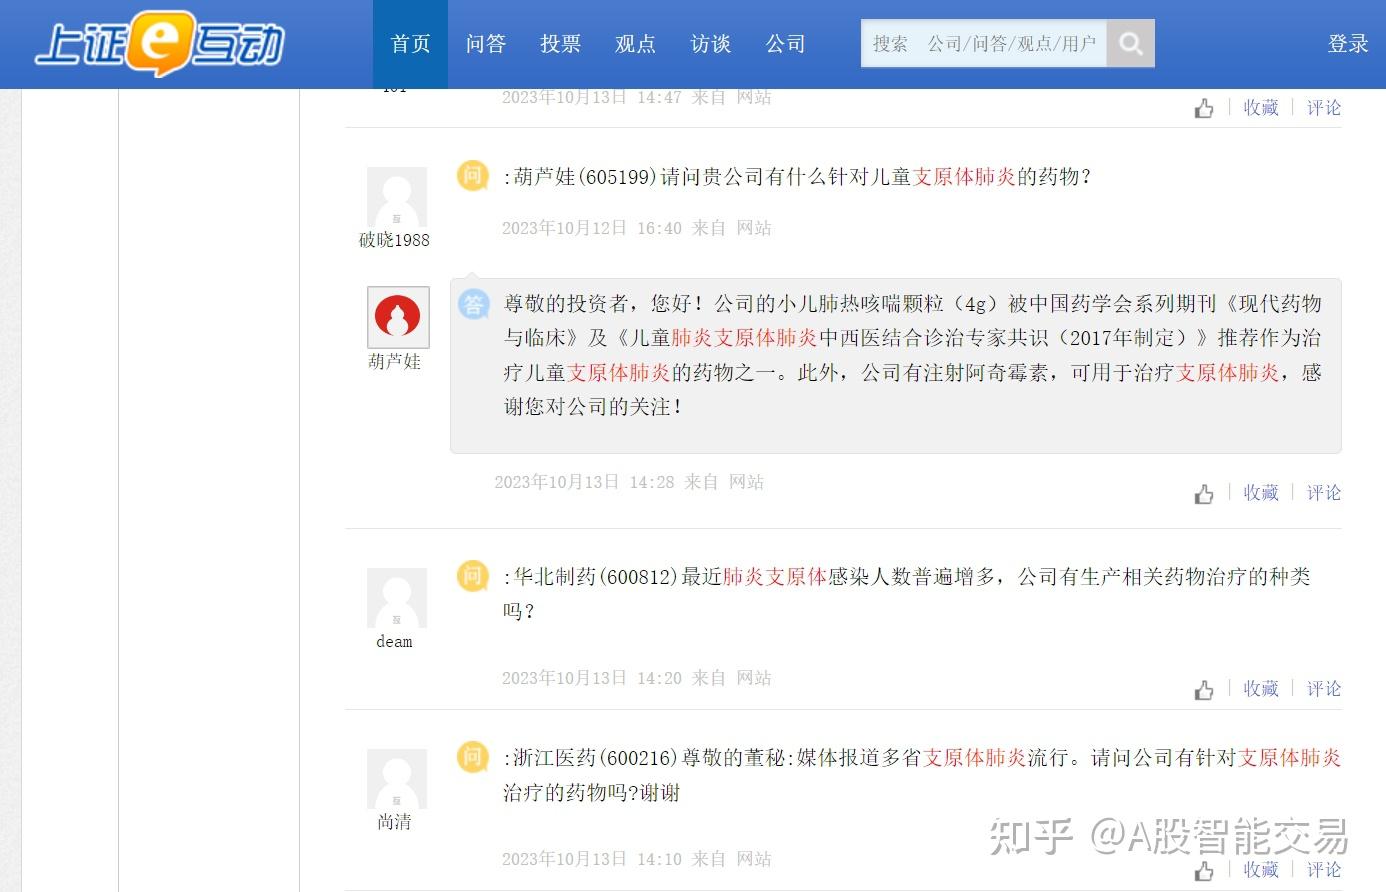Open 葫芦娃 company avatar

[x=396, y=316]
